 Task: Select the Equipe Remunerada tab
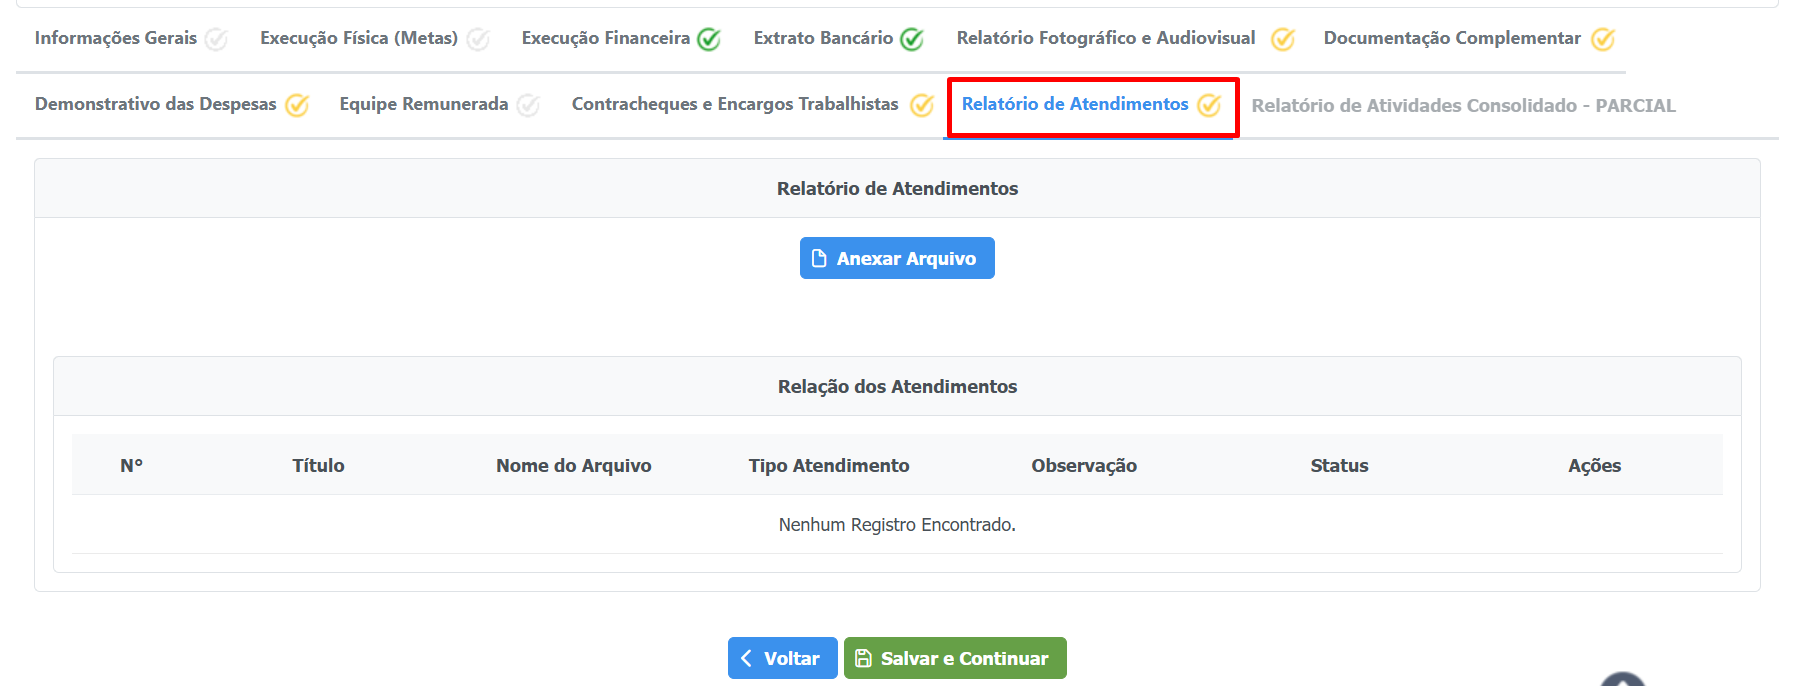pos(423,104)
